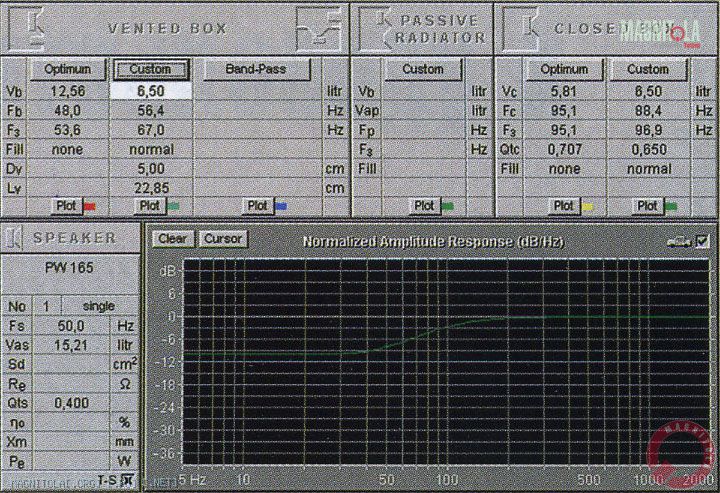Image resolution: width=720 pixels, height=493 pixels.
Task: Click the blue swatch by Band-Pass Plot
Action: 281,207
